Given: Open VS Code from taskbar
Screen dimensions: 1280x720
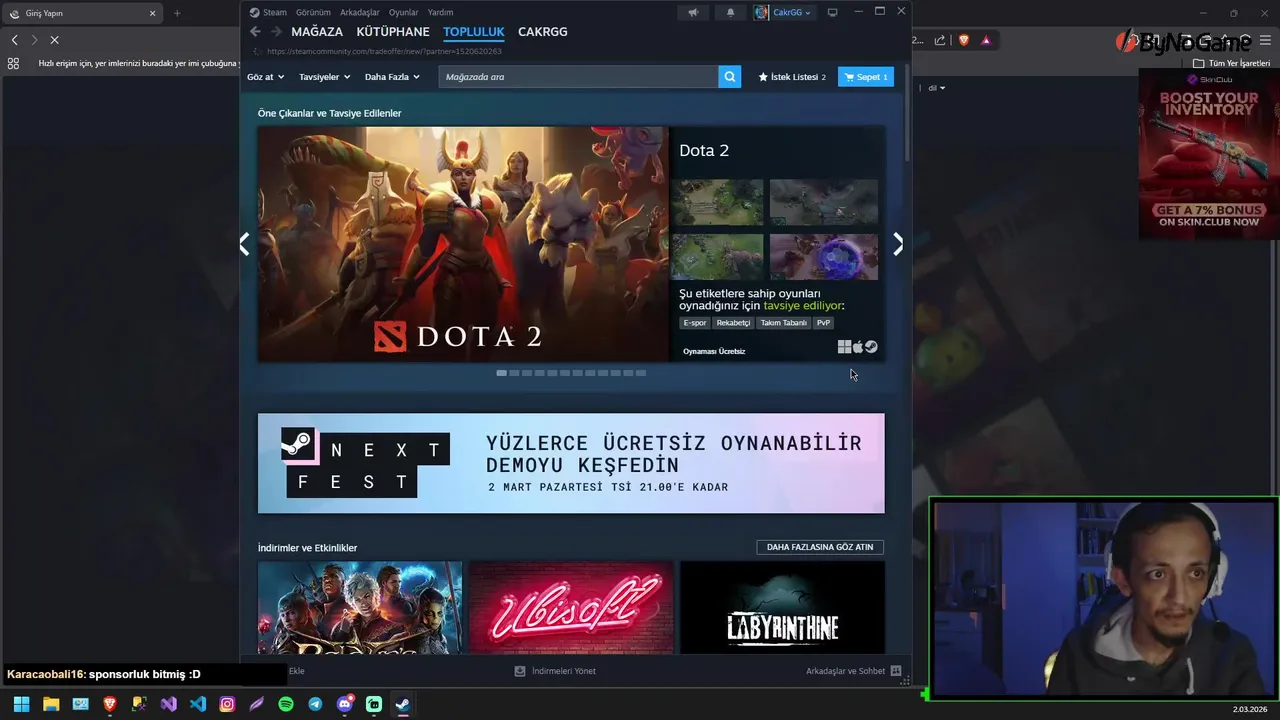Looking at the screenshot, I should click(198, 704).
